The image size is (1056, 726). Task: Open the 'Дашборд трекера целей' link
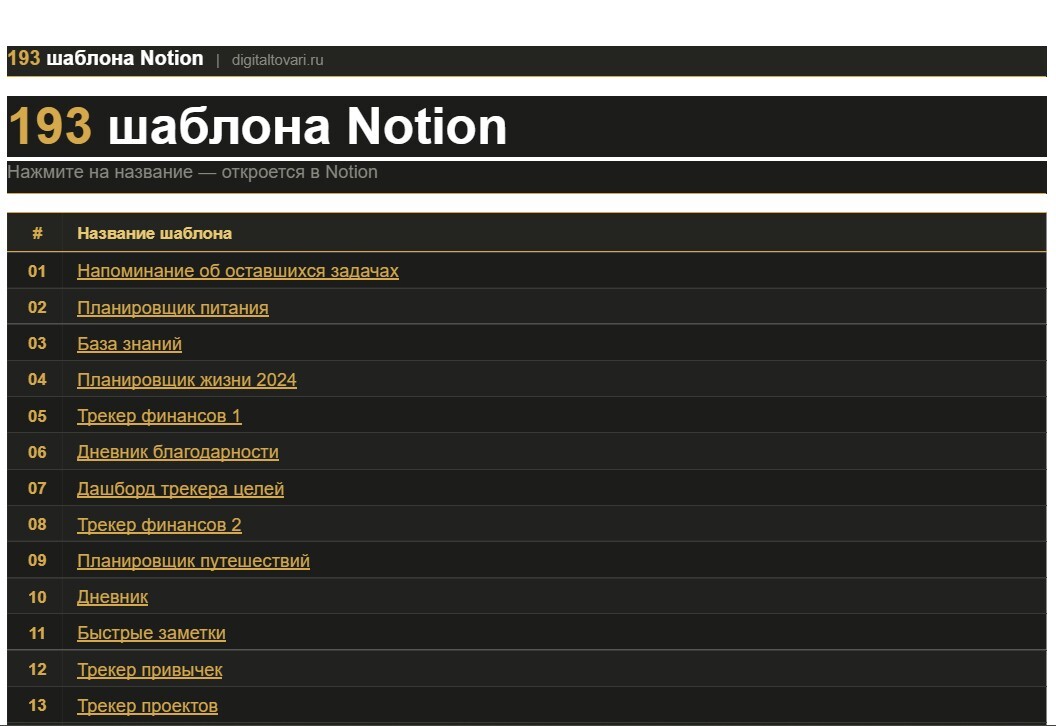pyautogui.click(x=180, y=488)
